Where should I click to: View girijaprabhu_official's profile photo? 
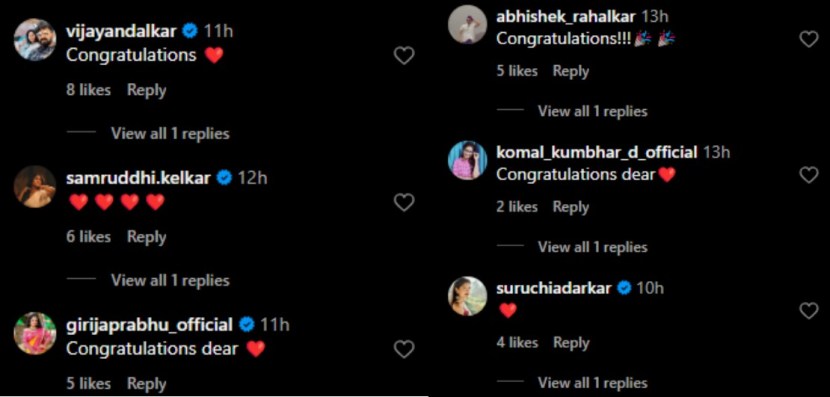coord(35,333)
